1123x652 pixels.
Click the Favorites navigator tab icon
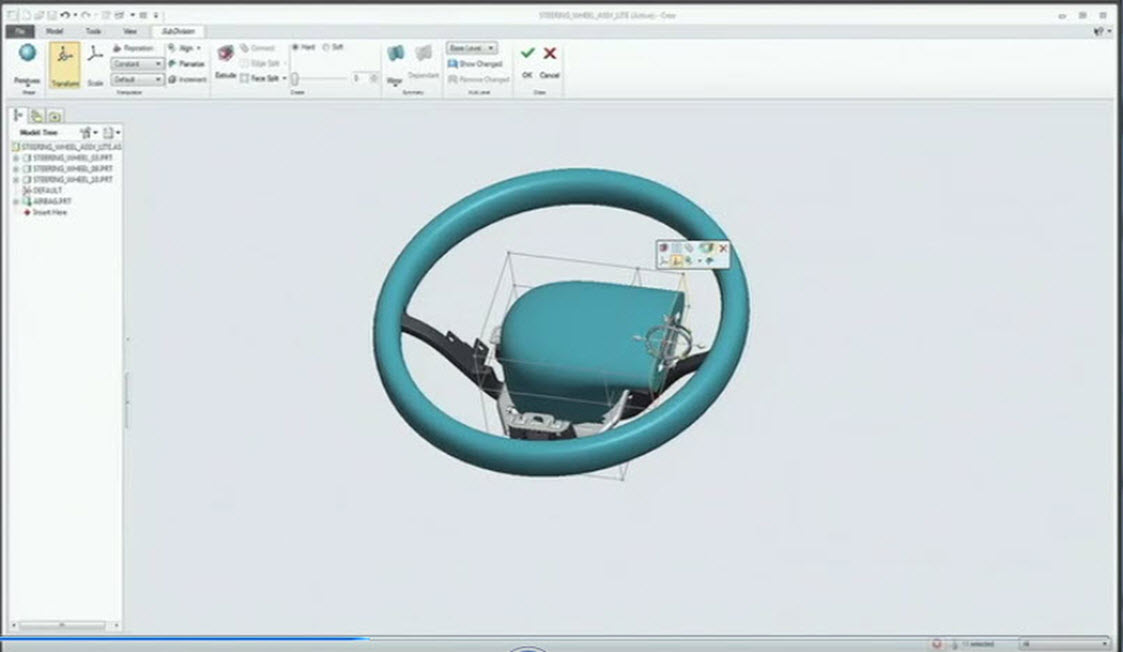[54, 115]
